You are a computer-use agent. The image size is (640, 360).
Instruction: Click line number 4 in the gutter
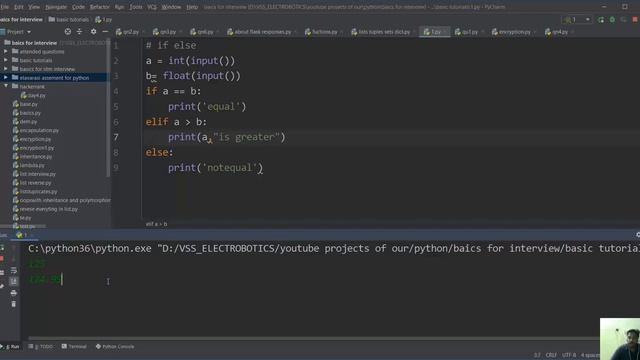click(x=116, y=91)
